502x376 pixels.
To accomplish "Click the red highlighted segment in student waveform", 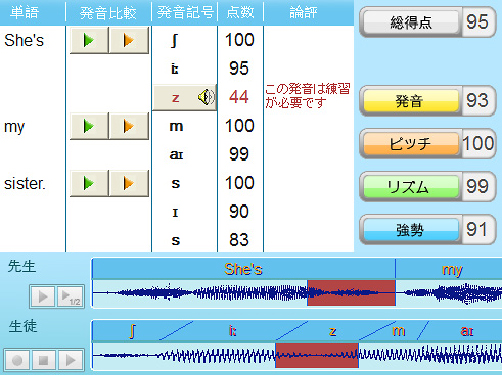I will pyautogui.click(x=317, y=355).
